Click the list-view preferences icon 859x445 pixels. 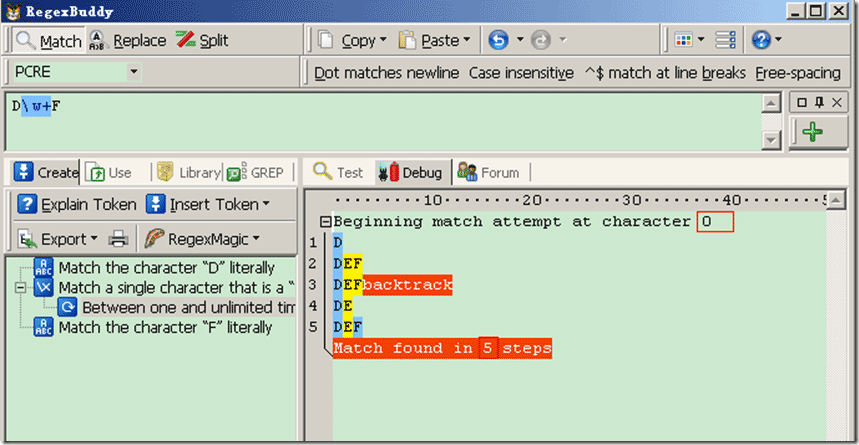[725, 40]
